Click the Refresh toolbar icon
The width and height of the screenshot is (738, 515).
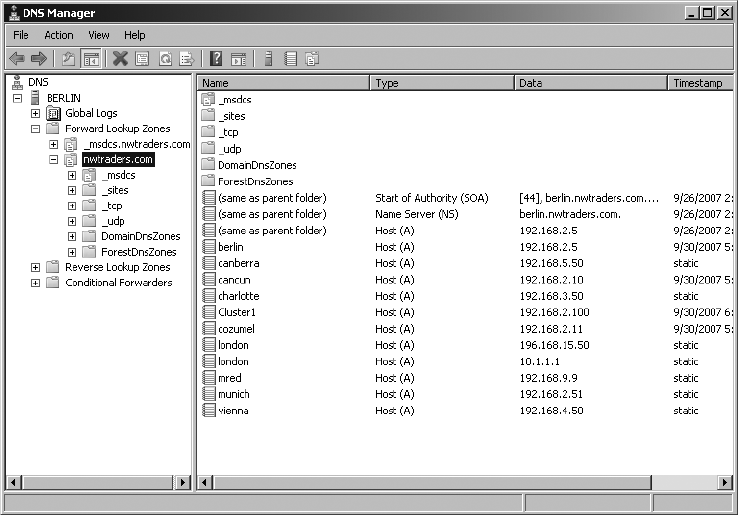[165, 59]
